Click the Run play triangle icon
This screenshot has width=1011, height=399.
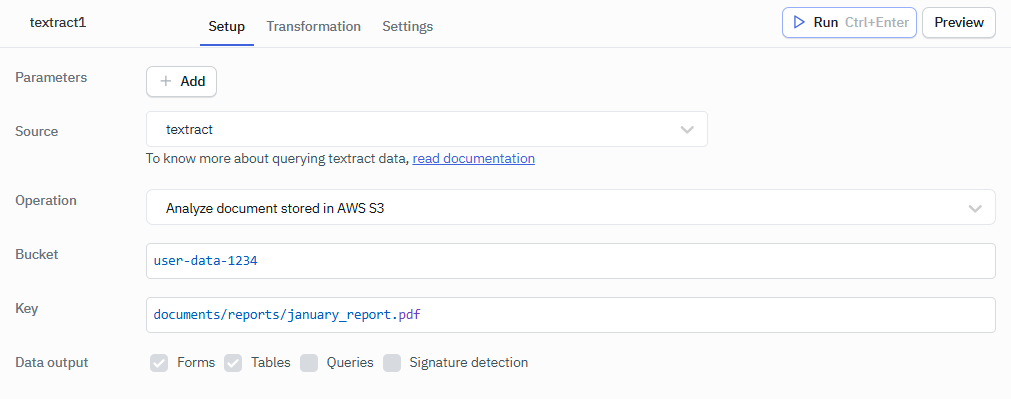pos(800,23)
